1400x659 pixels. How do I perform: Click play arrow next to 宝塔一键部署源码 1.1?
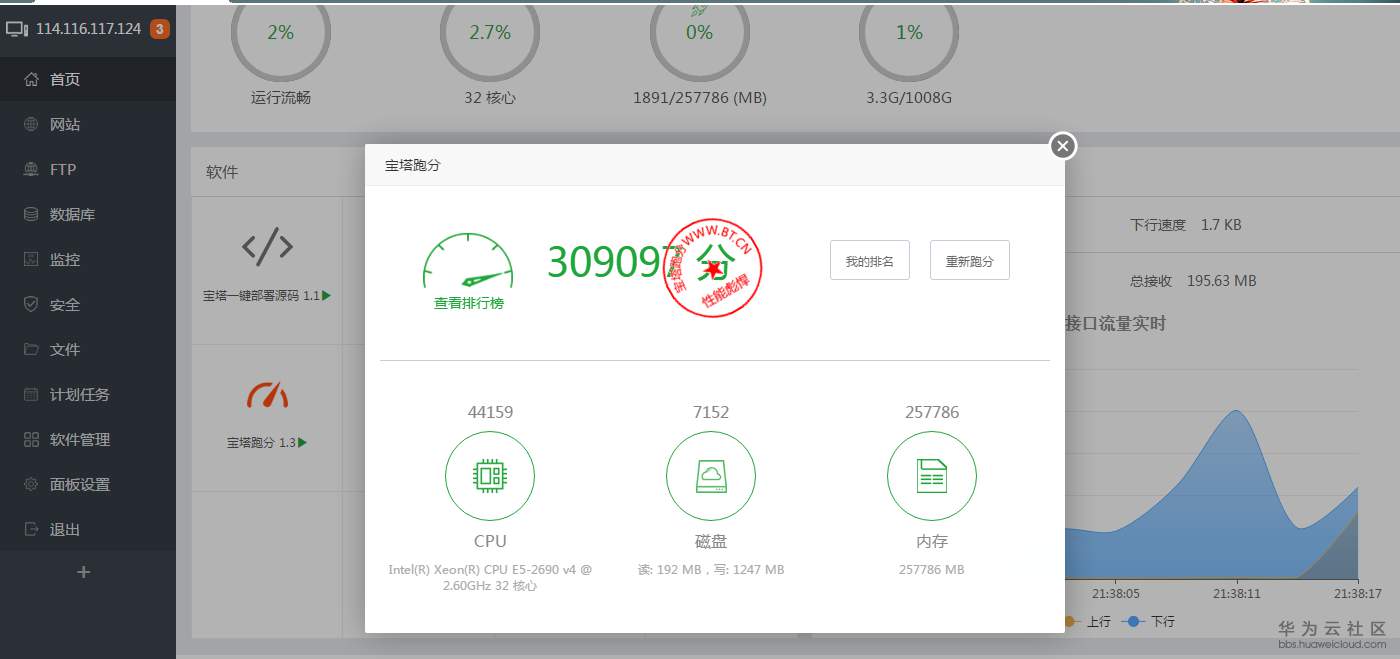327,296
